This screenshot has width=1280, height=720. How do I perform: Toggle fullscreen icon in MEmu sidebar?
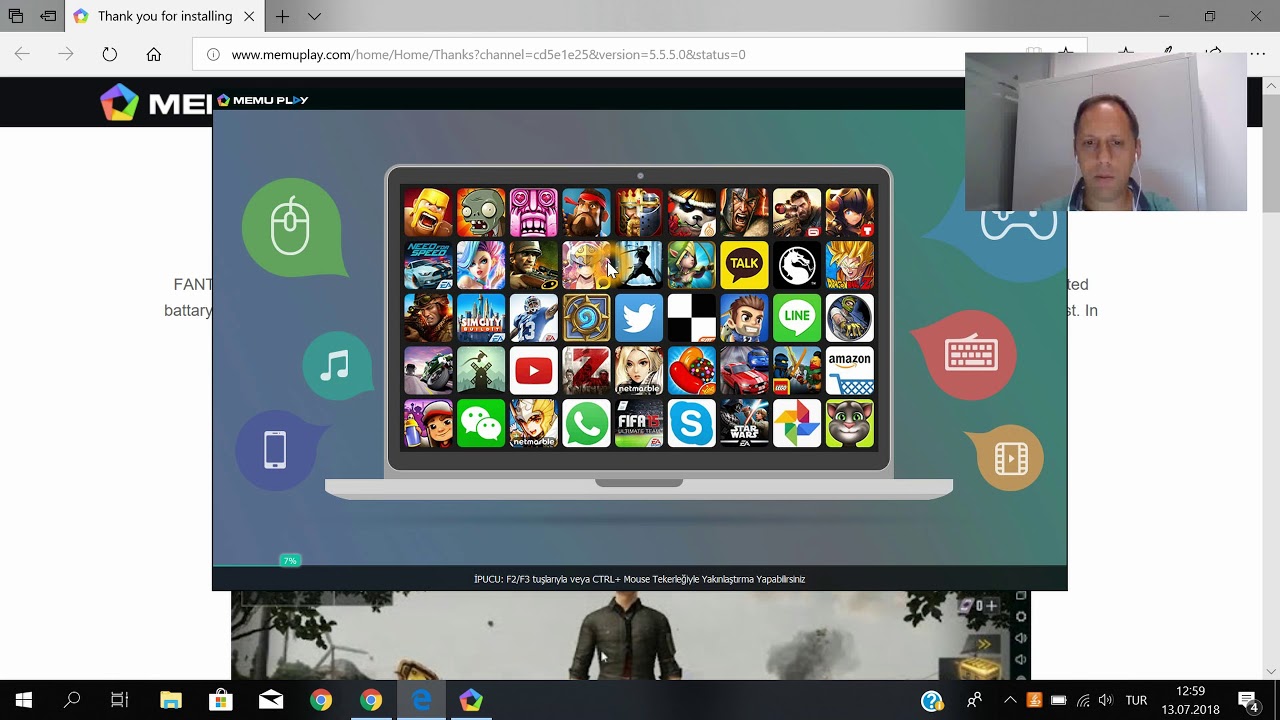point(1021,596)
